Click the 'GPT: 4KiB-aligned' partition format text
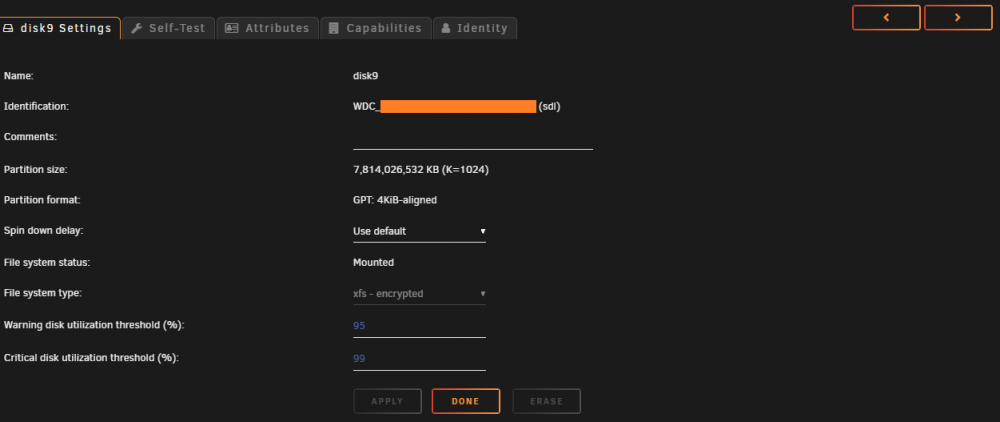Viewport: 1000px width, 422px height. point(395,200)
